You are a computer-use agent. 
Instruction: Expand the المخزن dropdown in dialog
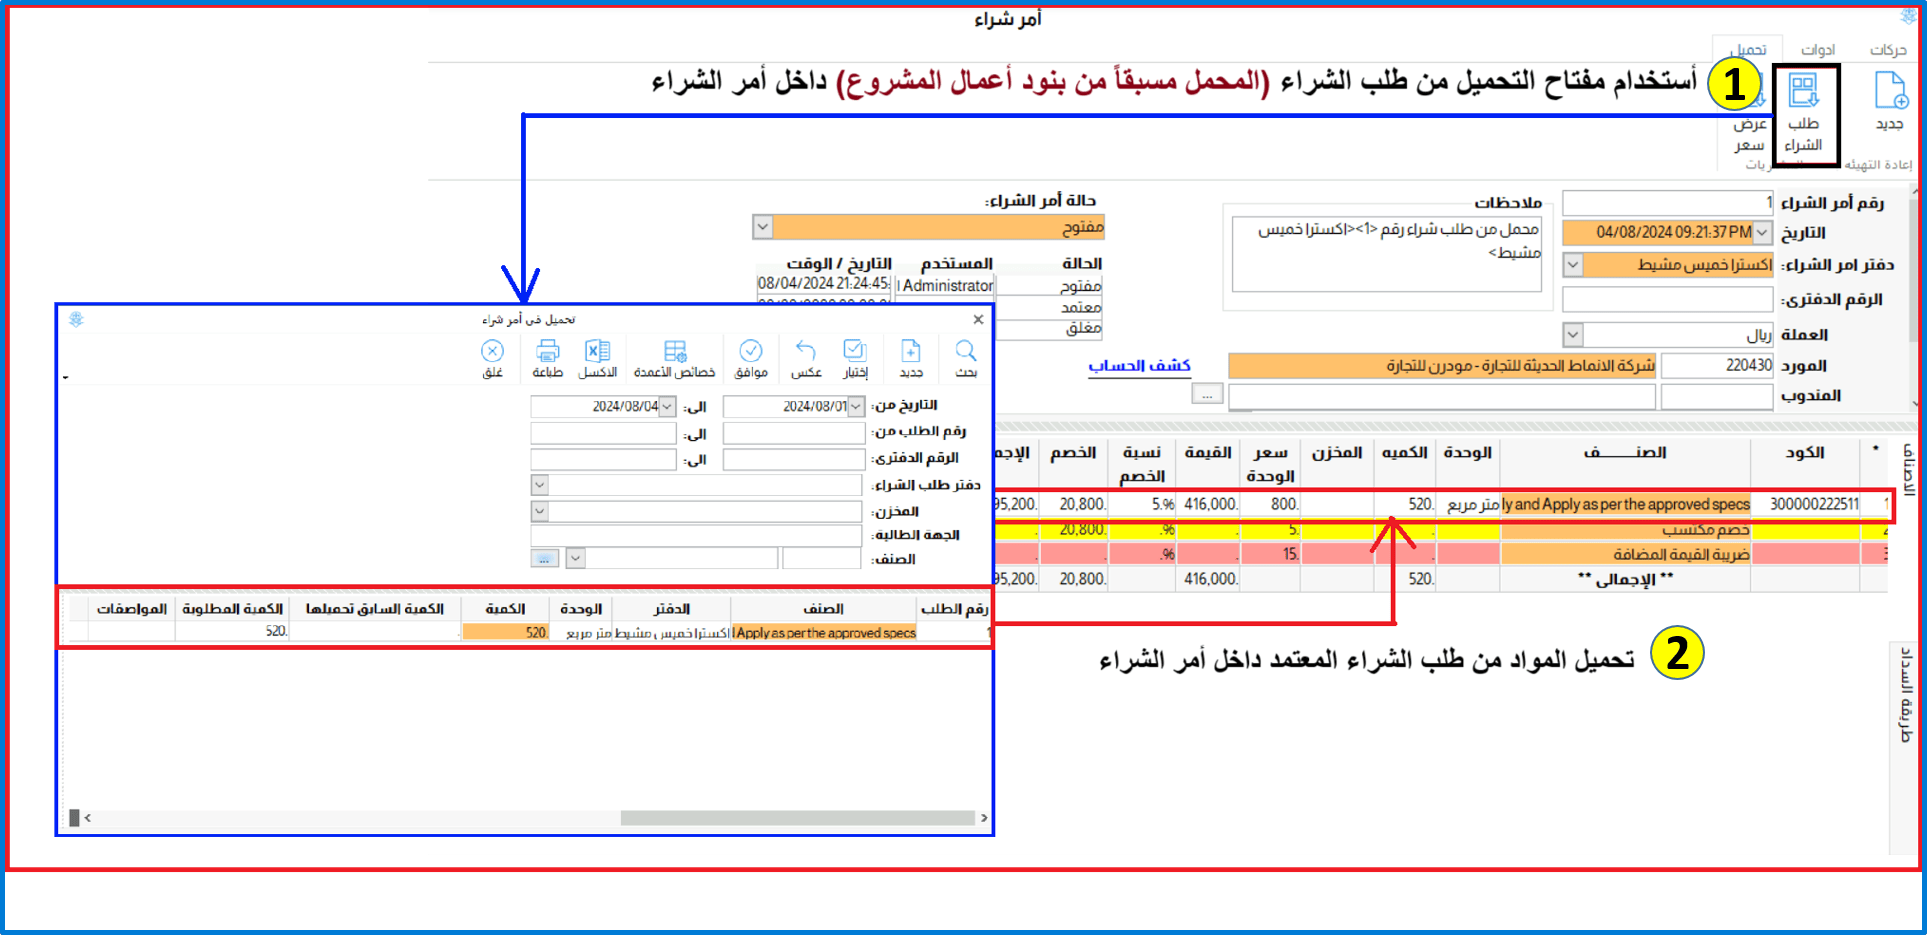tap(540, 511)
